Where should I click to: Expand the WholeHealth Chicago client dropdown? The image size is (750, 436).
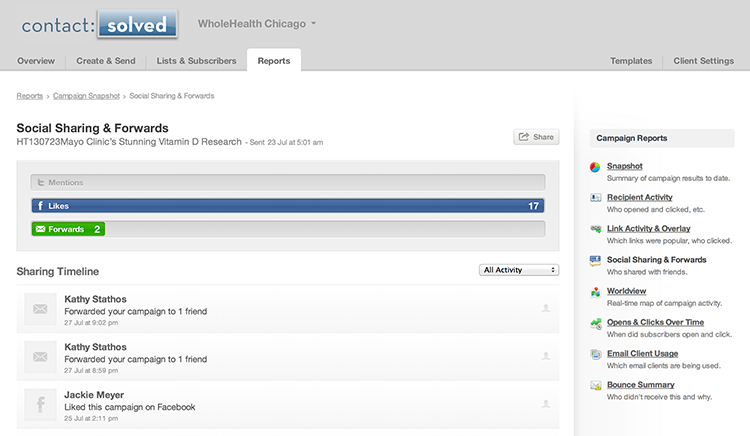tap(257, 23)
